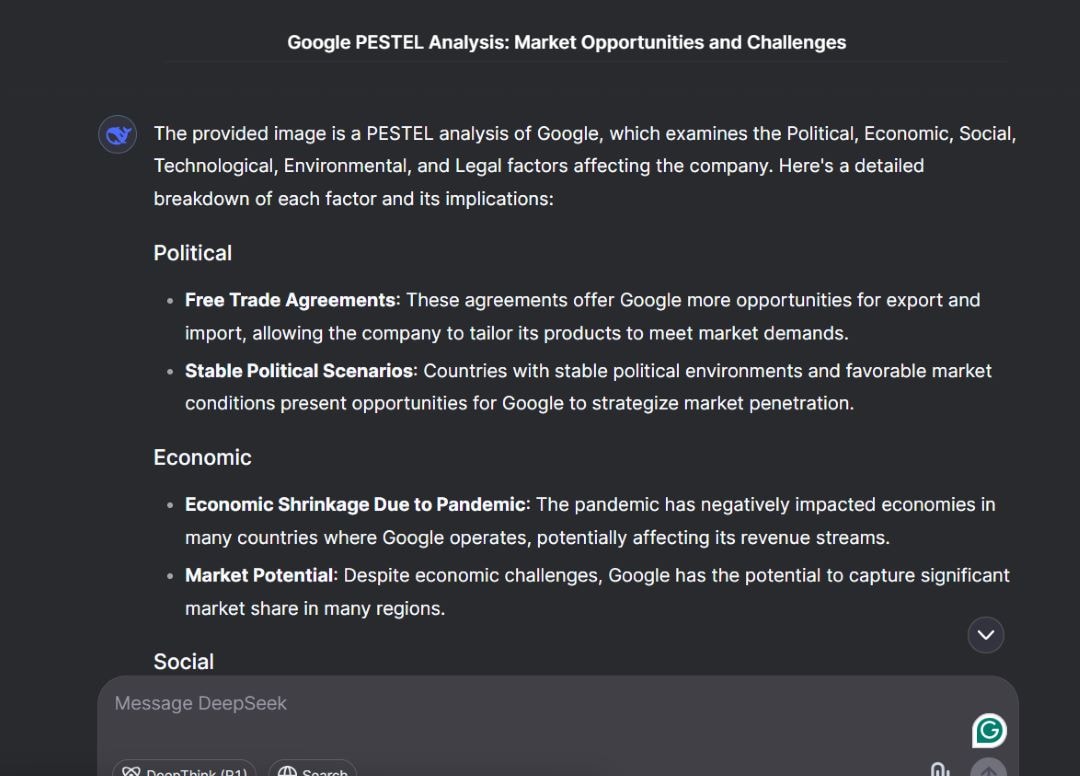Enable the Search web toggle
The height and width of the screenshot is (776, 1080).
click(x=313, y=768)
